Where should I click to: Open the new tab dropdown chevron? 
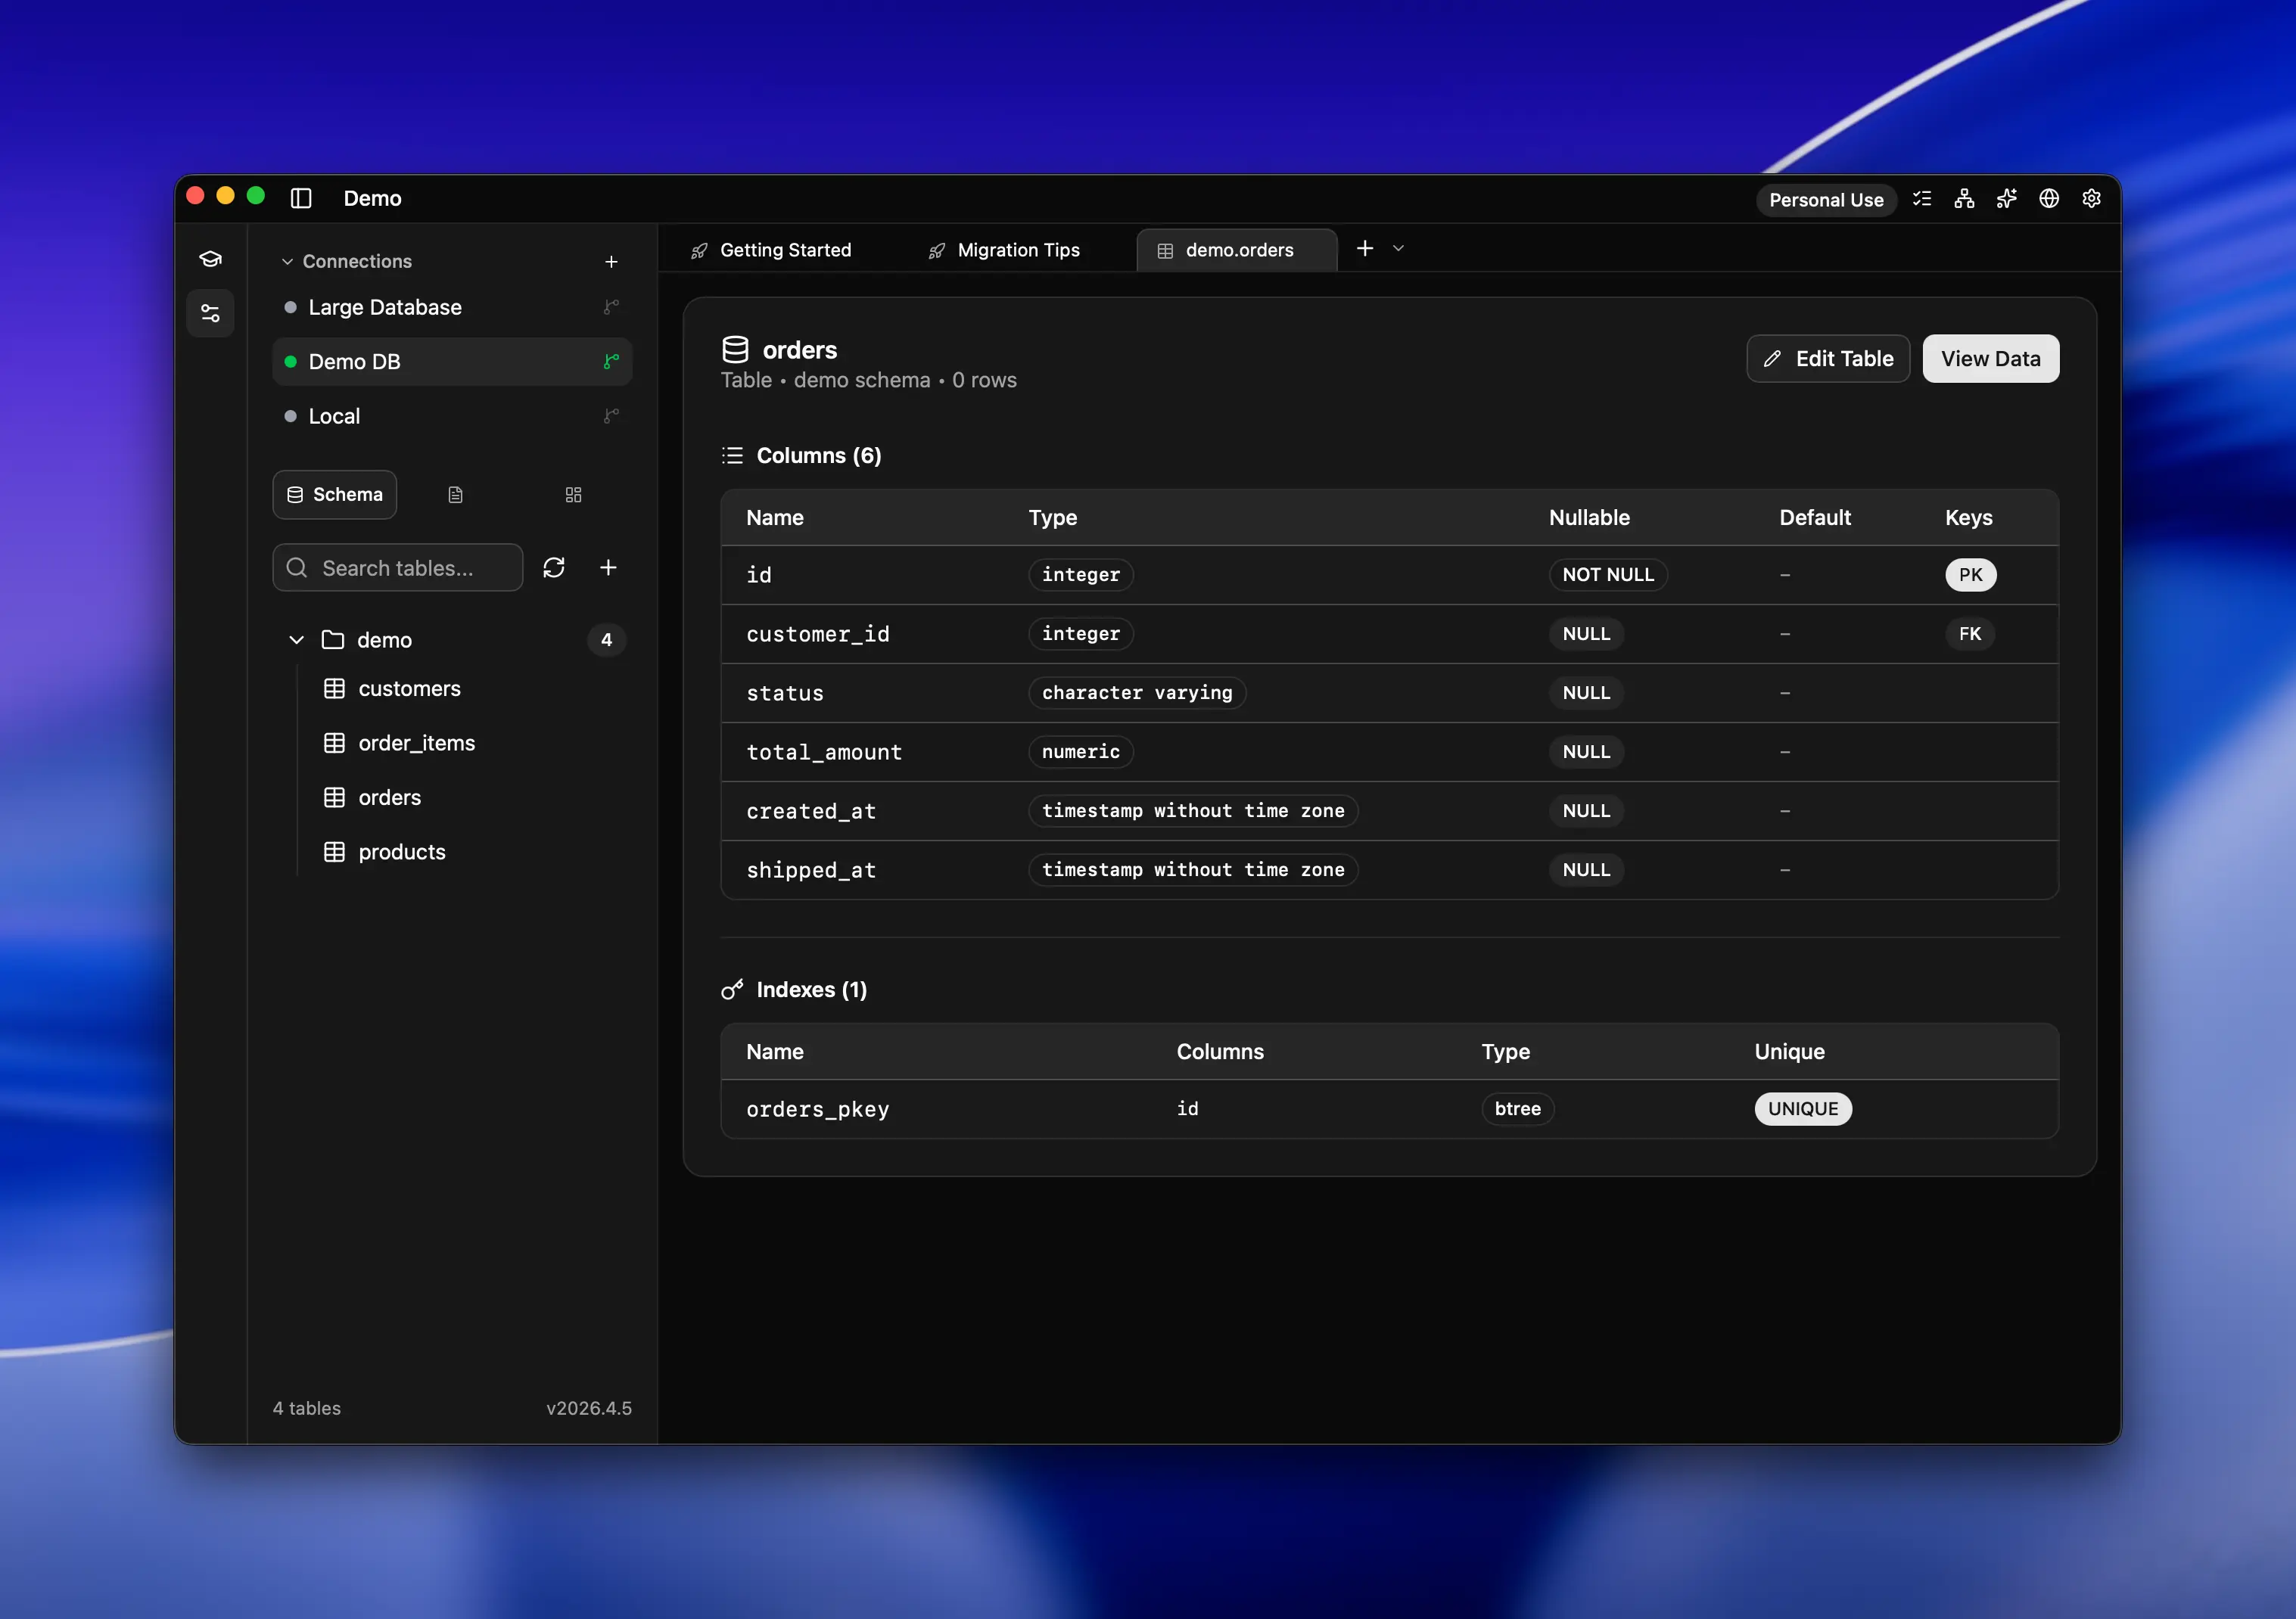pyautogui.click(x=1398, y=249)
